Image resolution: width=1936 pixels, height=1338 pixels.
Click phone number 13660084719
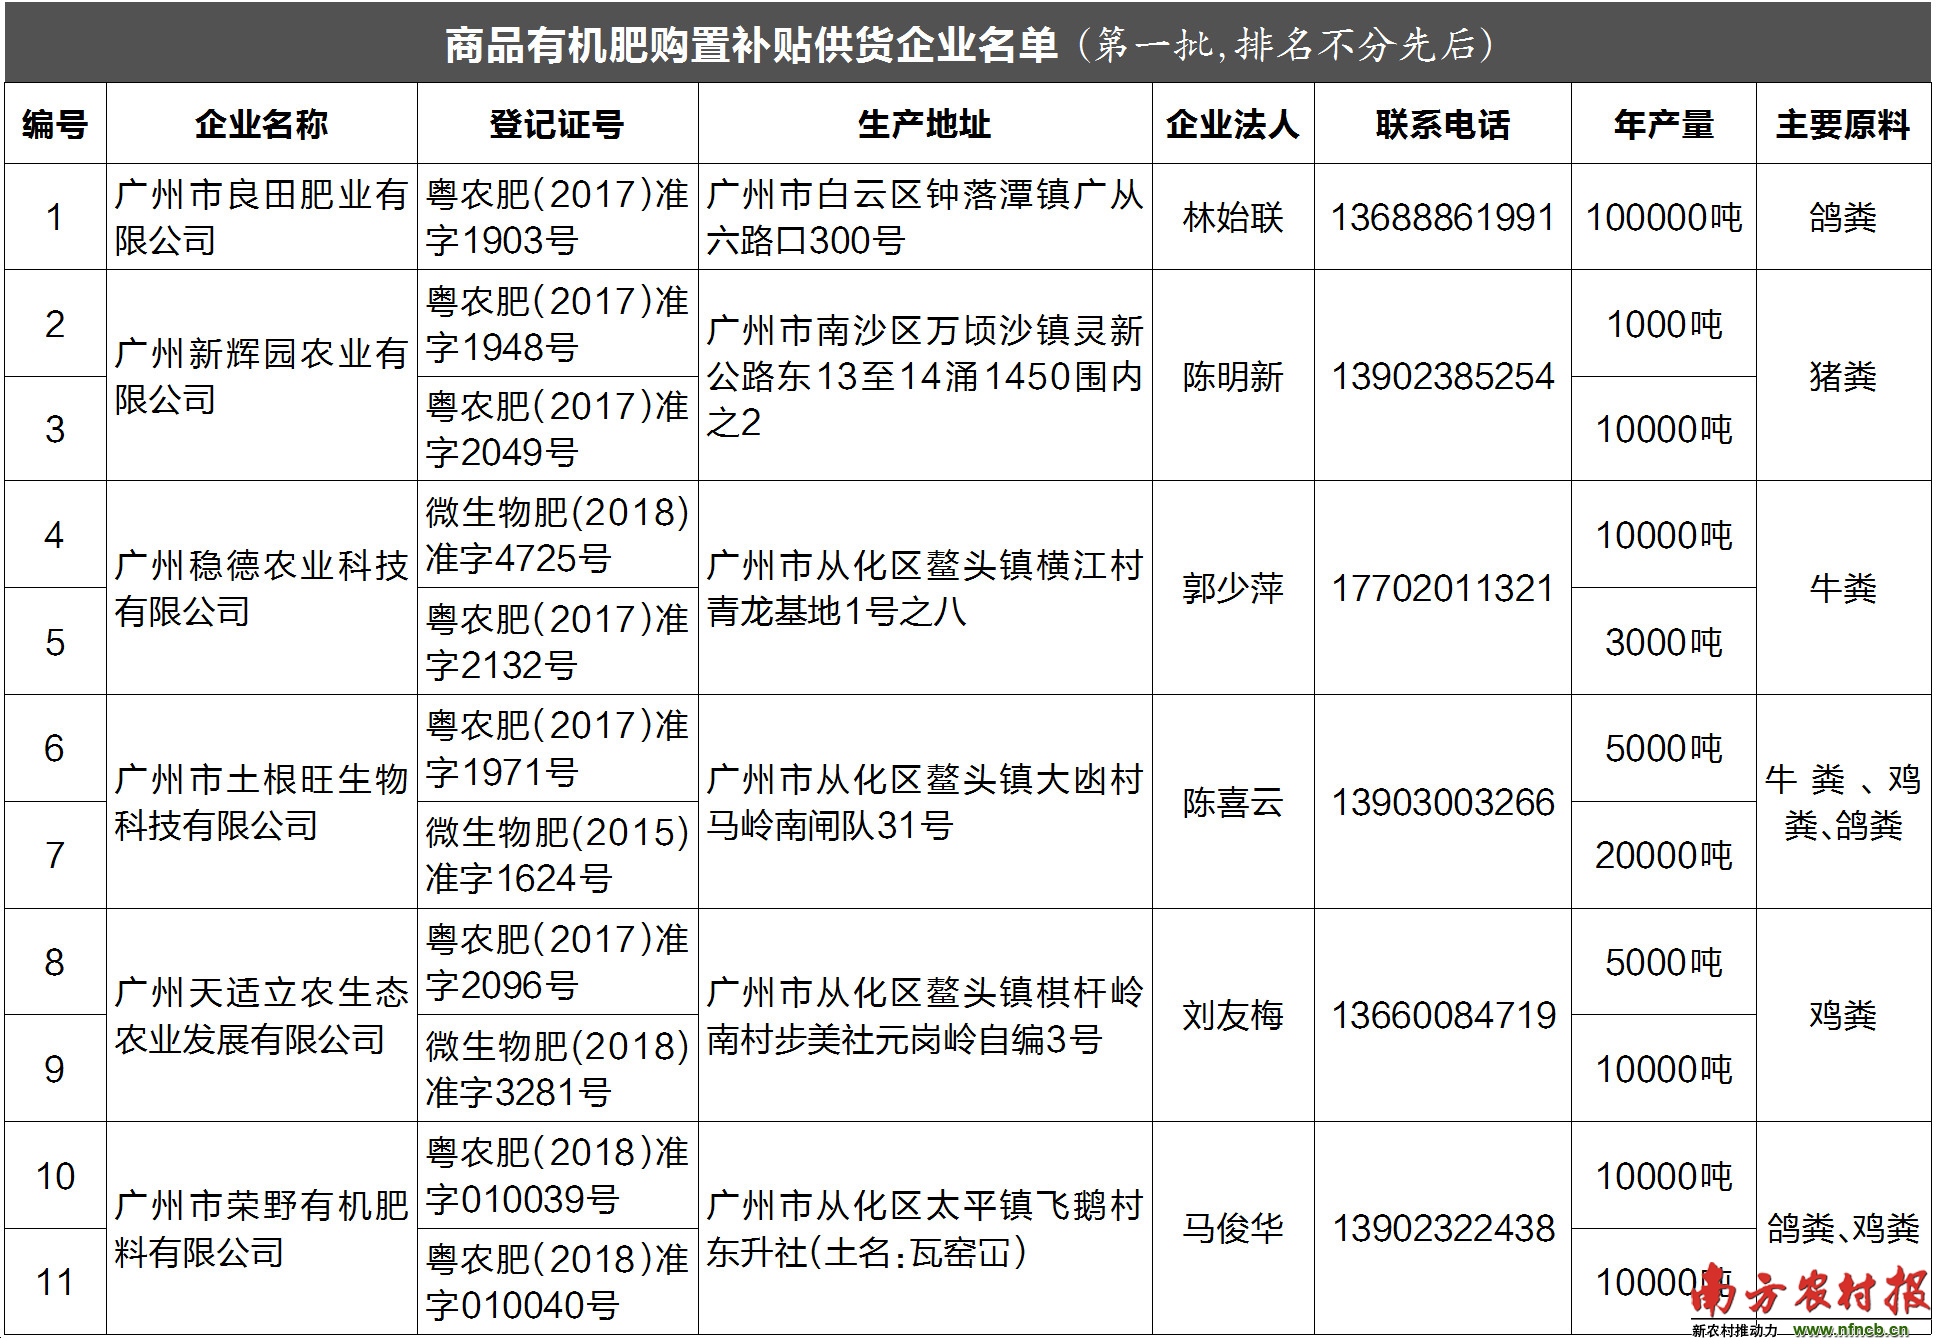pyautogui.click(x=1443, y=1015)
